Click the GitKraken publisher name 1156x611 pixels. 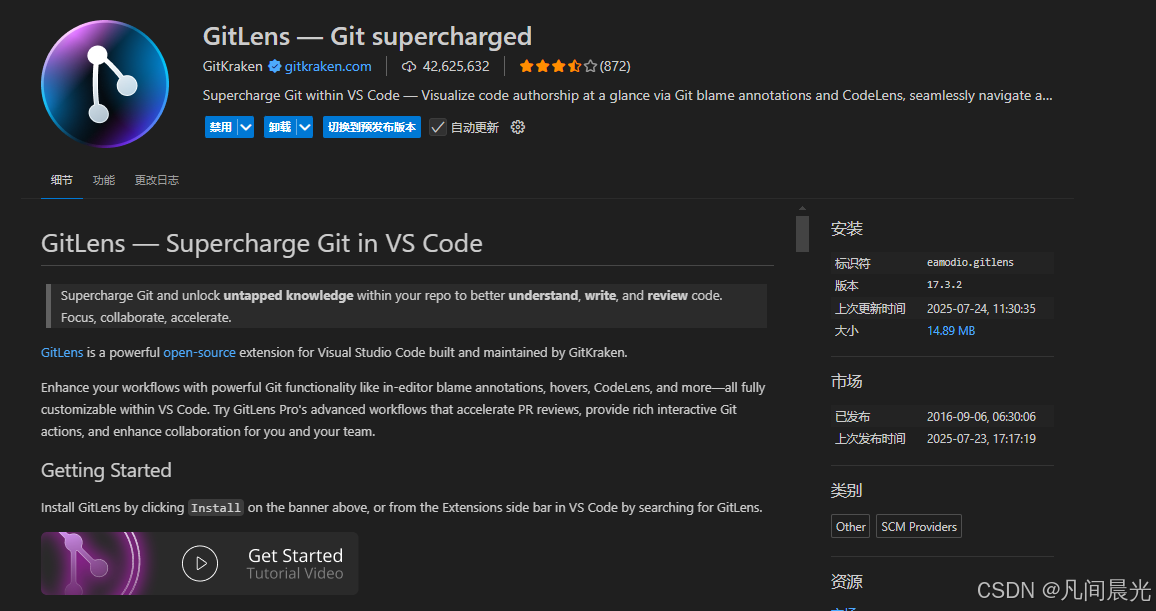[232, 66]
